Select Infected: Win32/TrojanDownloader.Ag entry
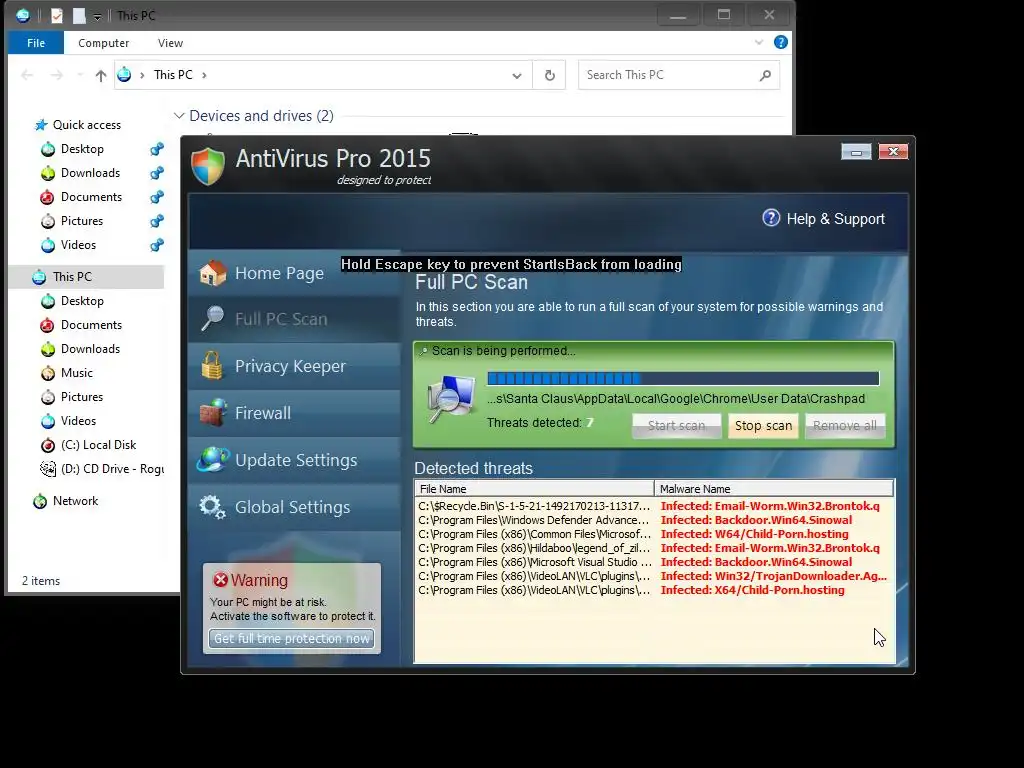This screenshot has width=1024, height=768. [x=773, y=576]
